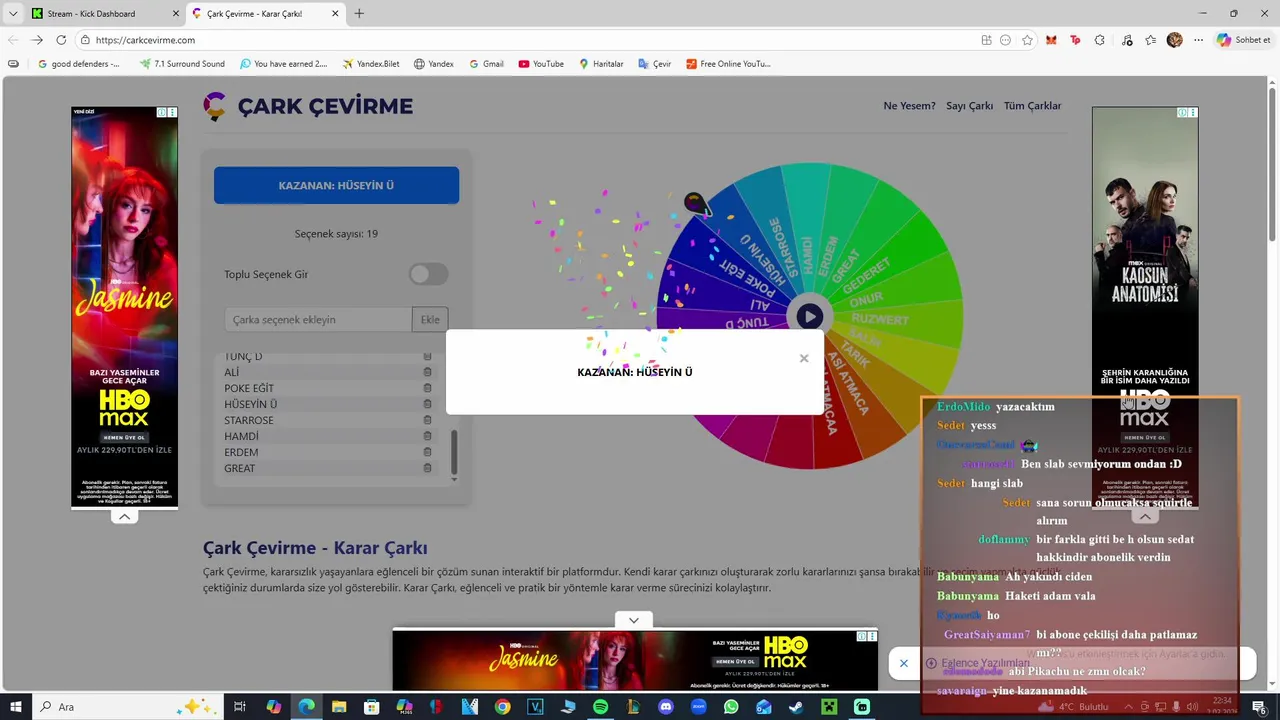Open the Tüm Çarklar menu link
Viewport: 1280px width, 720px height.
(x=1032, y=106)
